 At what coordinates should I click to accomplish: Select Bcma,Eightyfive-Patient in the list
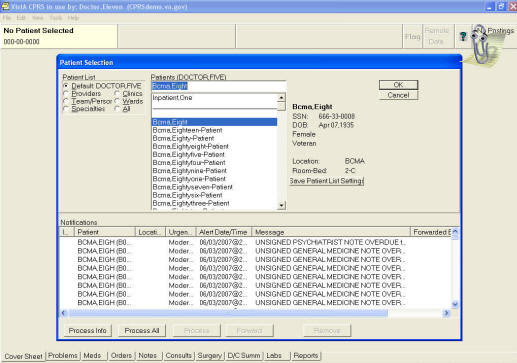214,155
